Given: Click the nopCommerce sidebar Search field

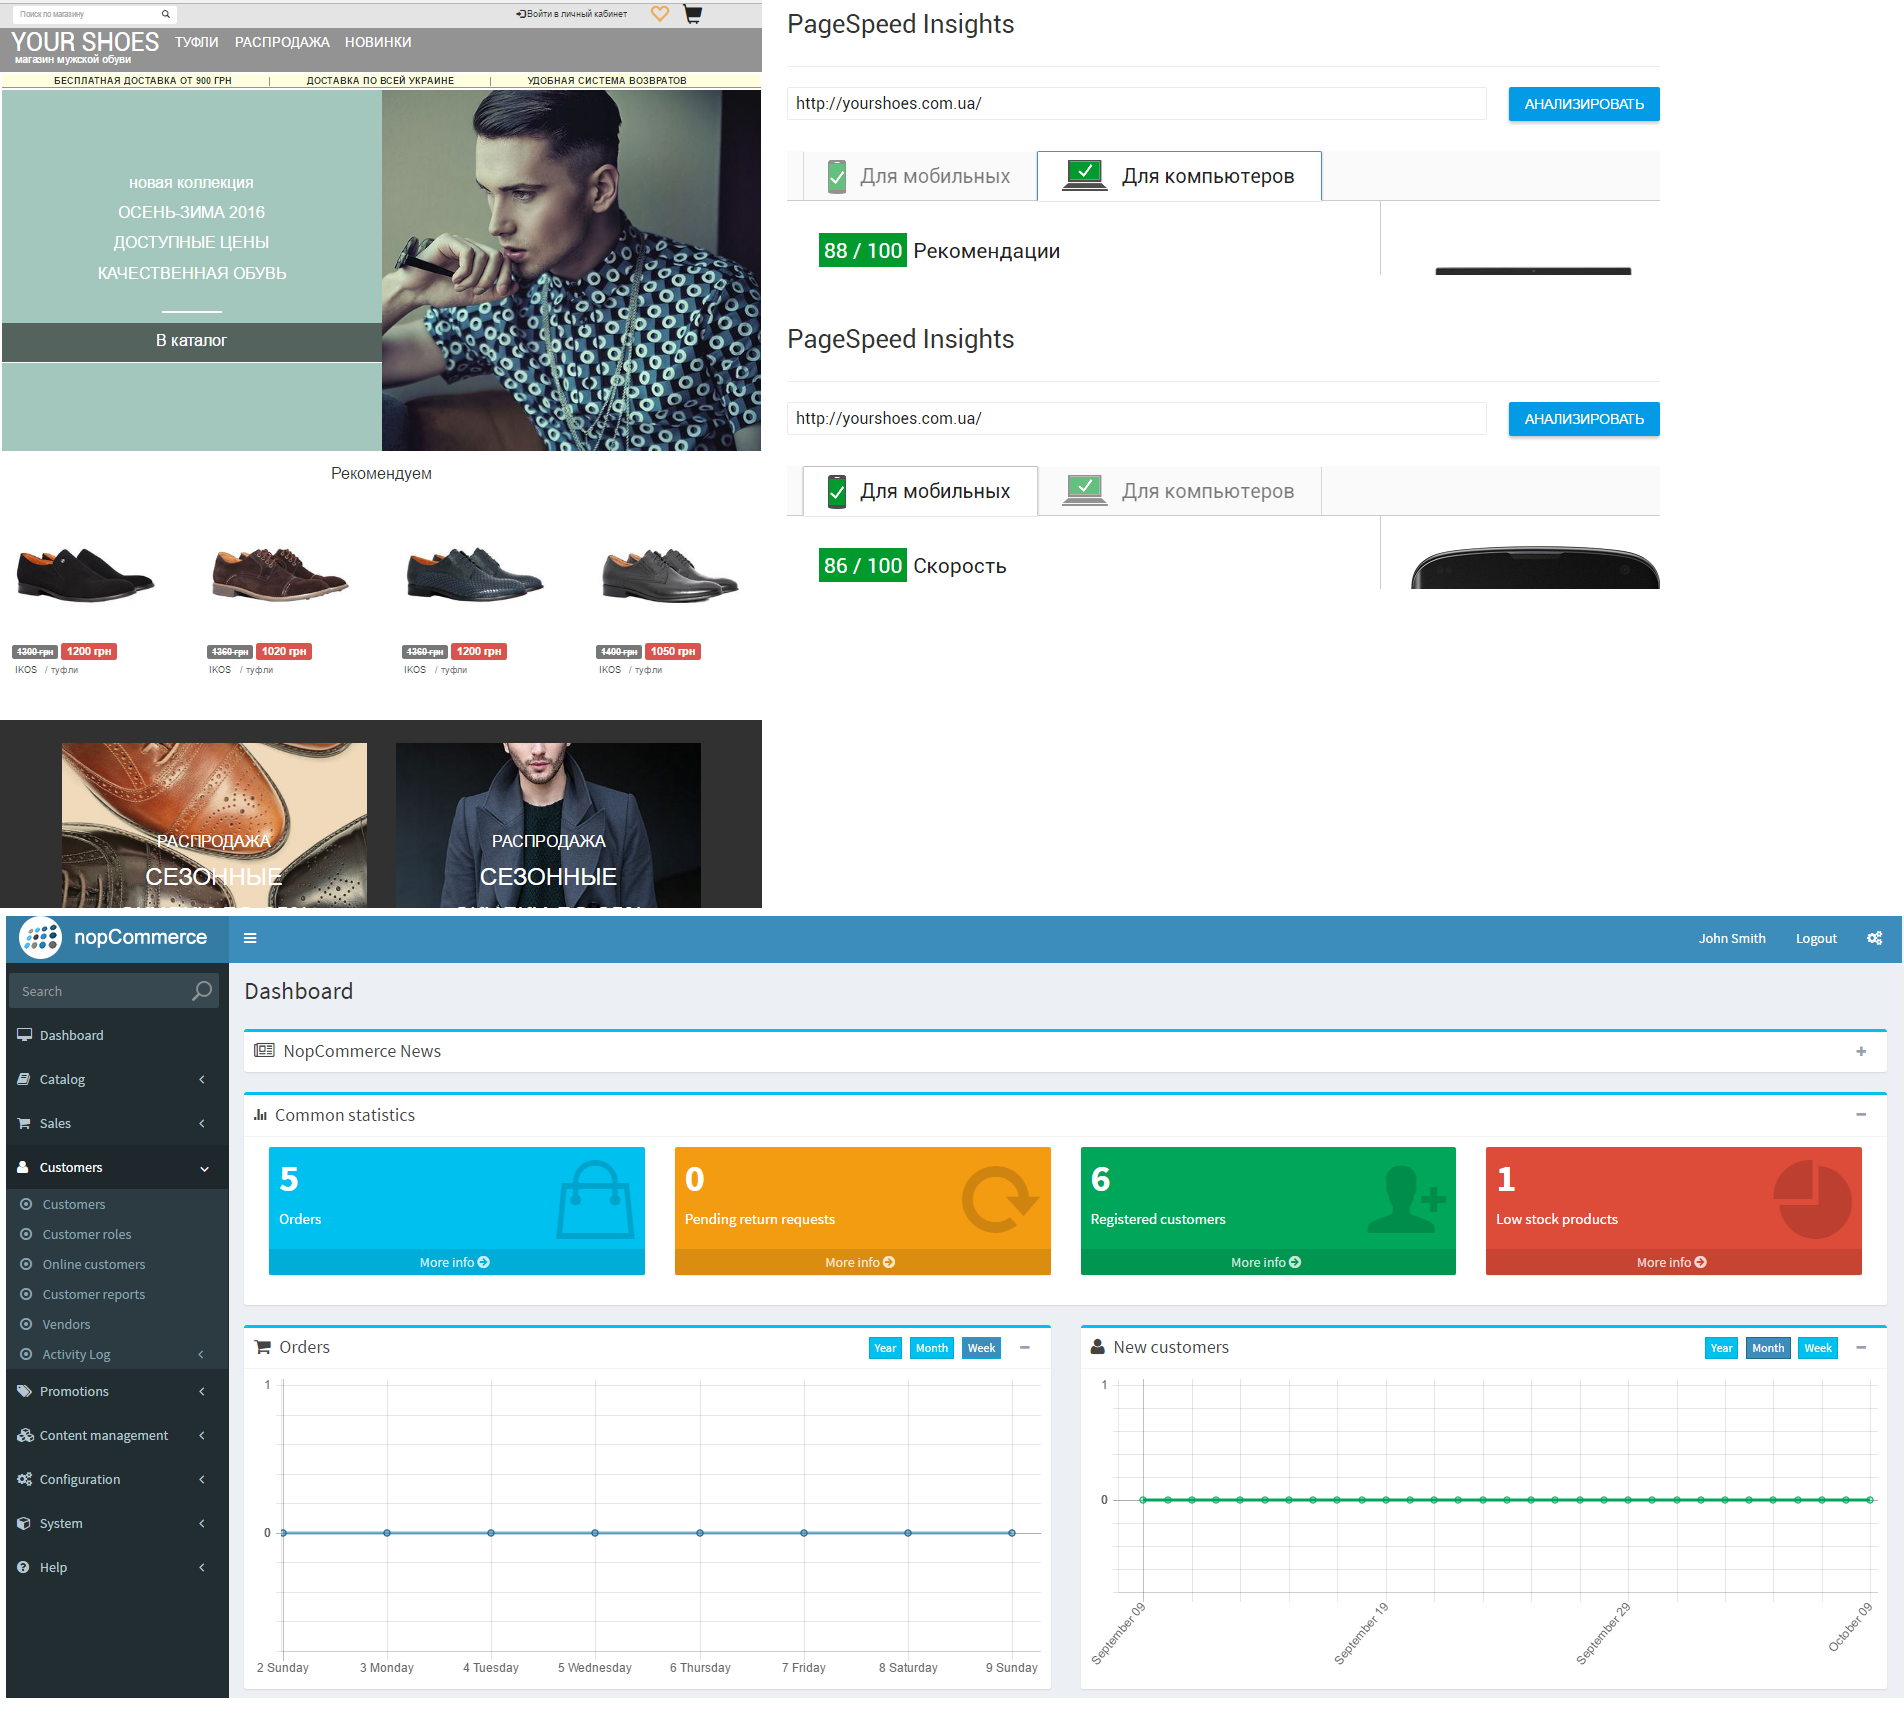Looking at the screenshot, I should click(x=114, y=991).
